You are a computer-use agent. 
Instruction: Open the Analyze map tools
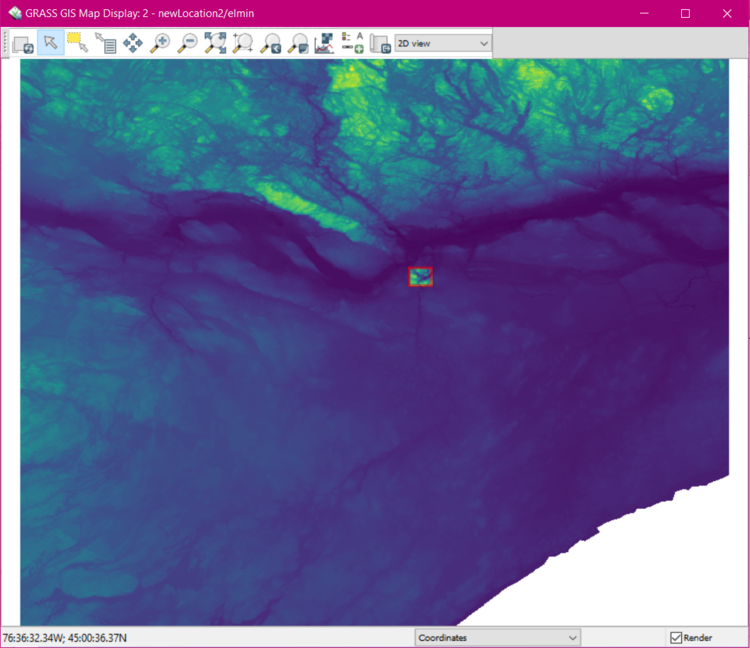(324, 43)
